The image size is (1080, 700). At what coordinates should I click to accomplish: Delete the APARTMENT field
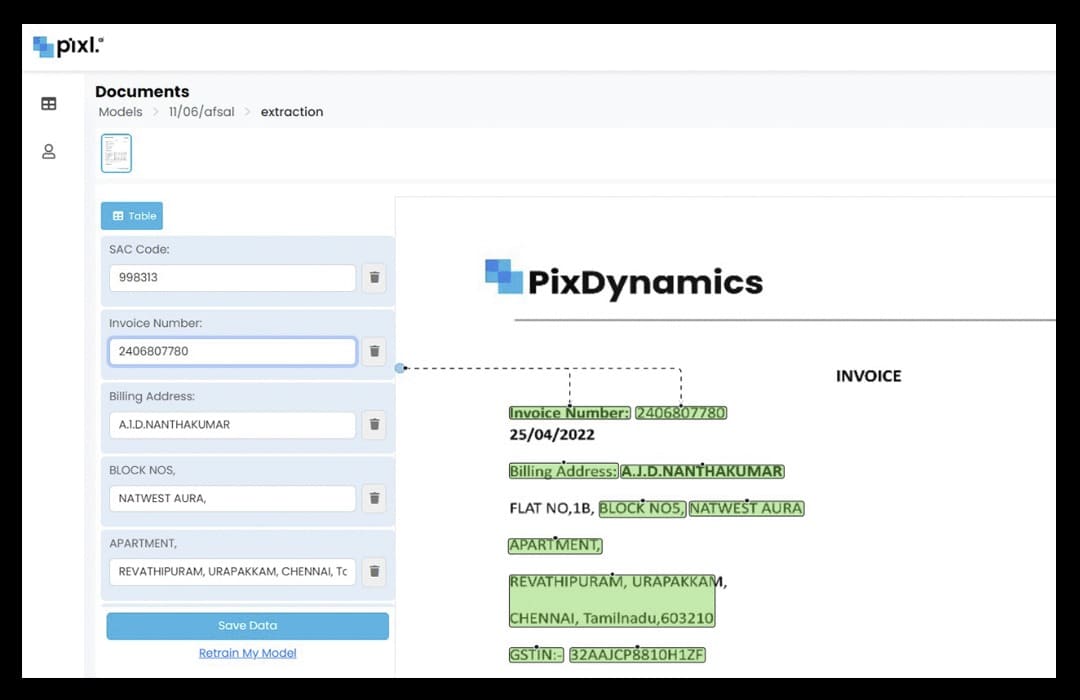(375, 571)
